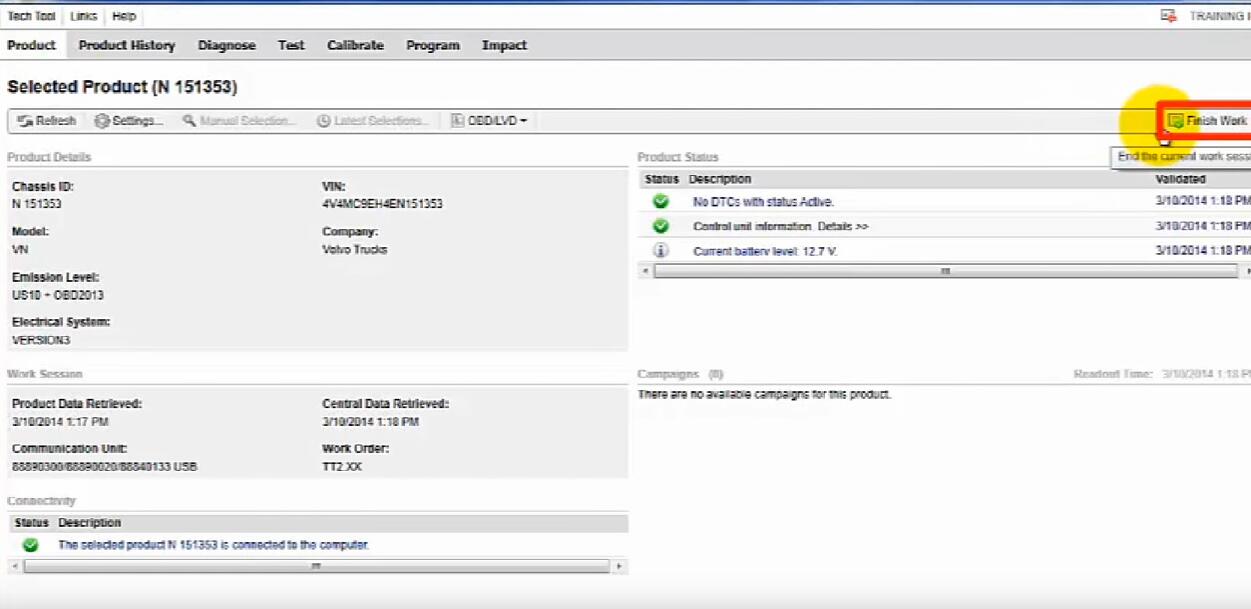
Task: Select Chassis ID value 'N 151353'
Action: pyautogui.click(x=36, y=204)
